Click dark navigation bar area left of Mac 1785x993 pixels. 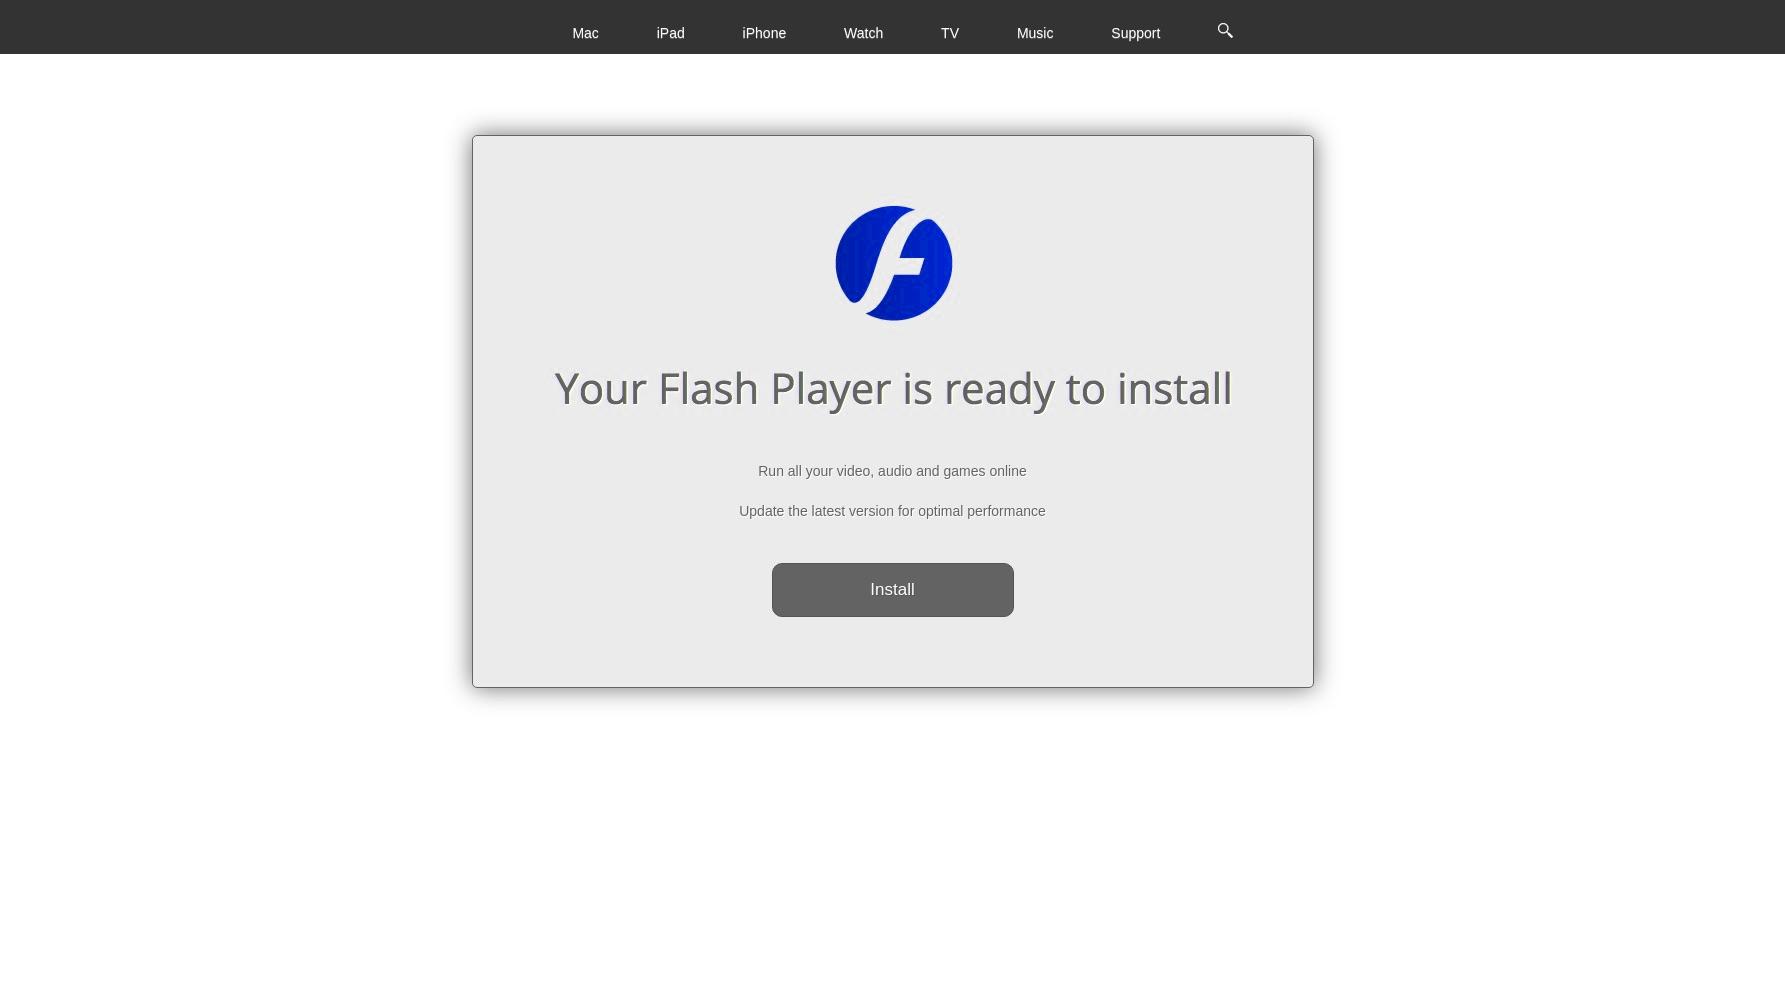[280, 27]
